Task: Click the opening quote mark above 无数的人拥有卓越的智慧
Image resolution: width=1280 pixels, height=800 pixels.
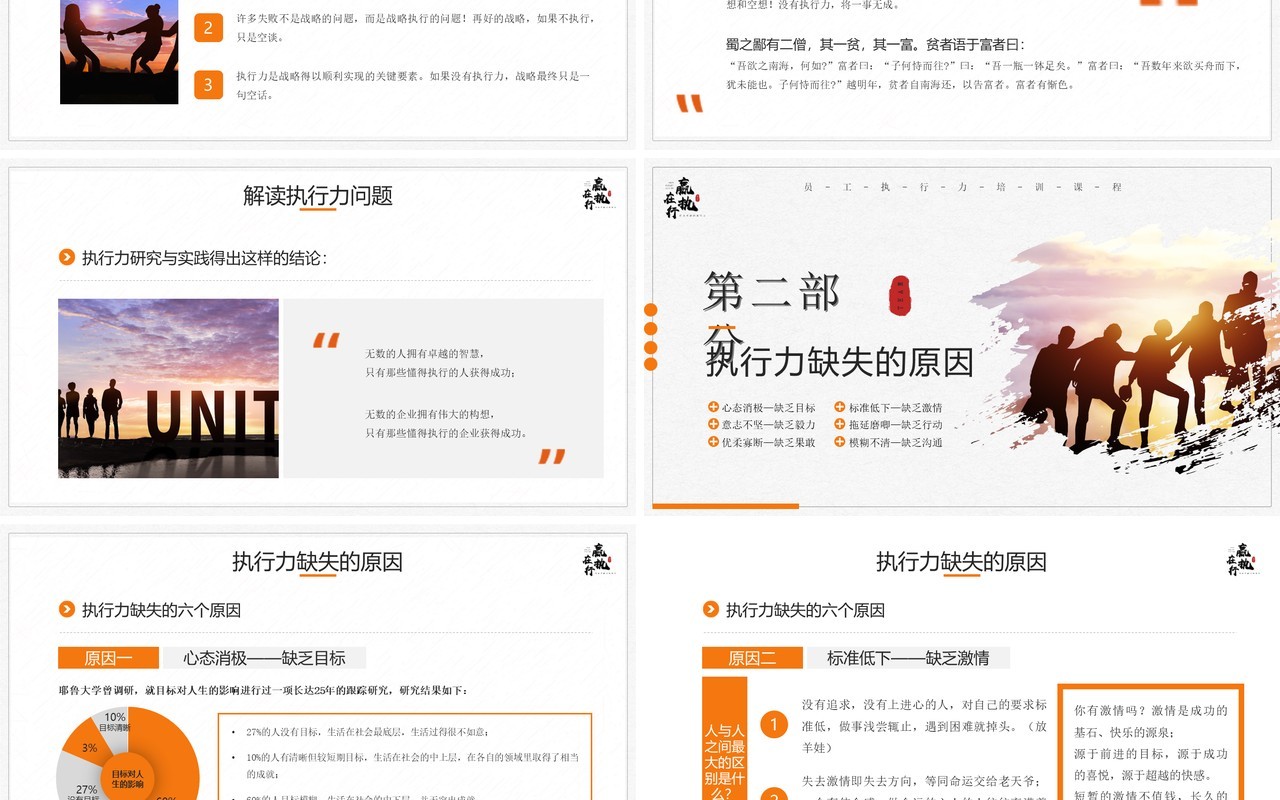Action: 326,340
